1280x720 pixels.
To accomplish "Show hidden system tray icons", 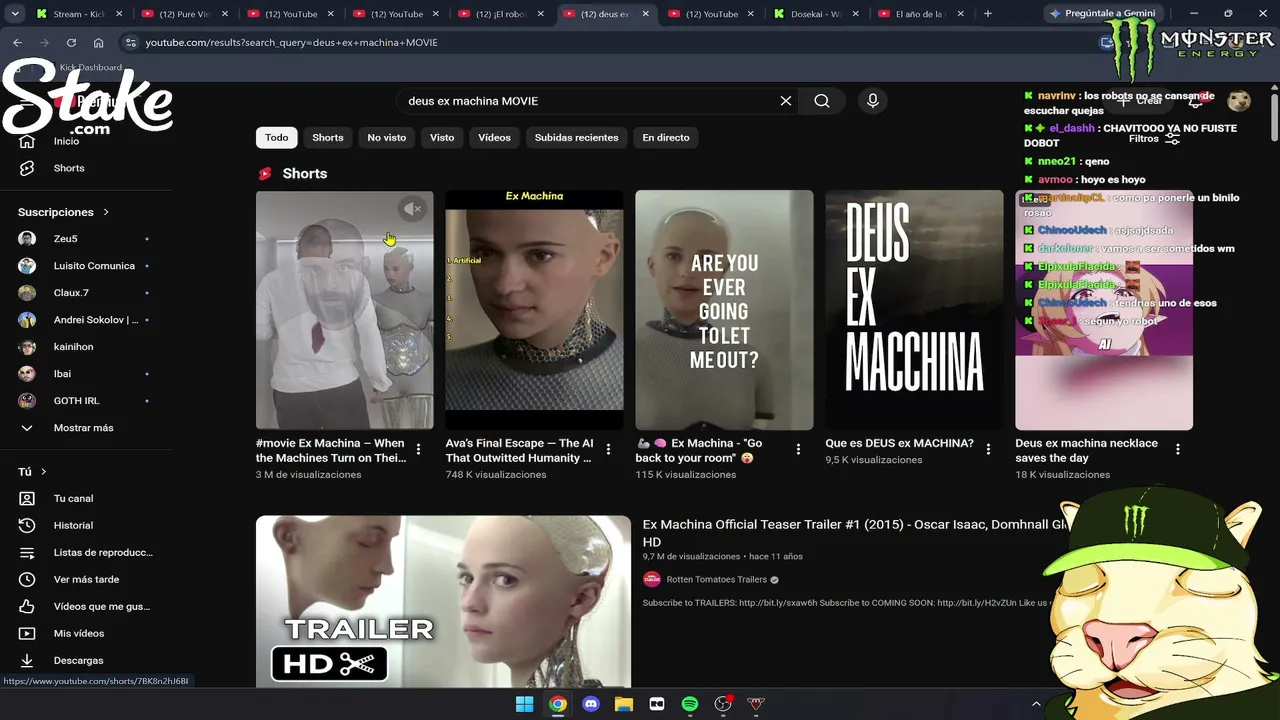I will pos(1036,704).
